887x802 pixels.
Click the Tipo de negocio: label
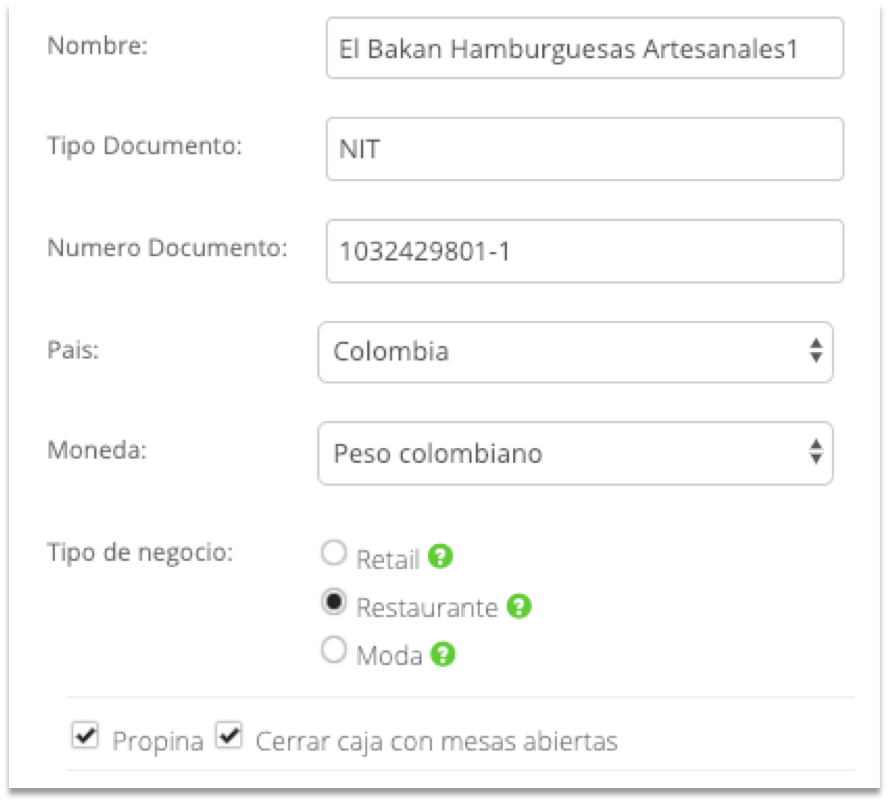pos(140,552)
